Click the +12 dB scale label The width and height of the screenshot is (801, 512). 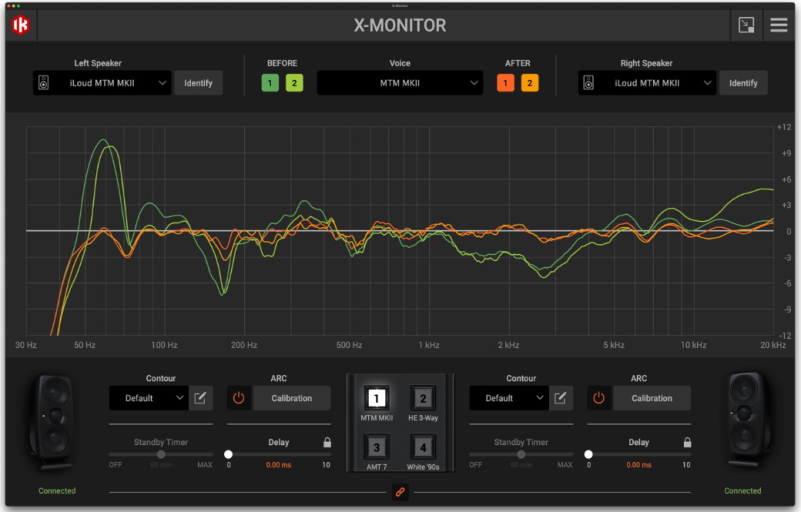[784, 127]
